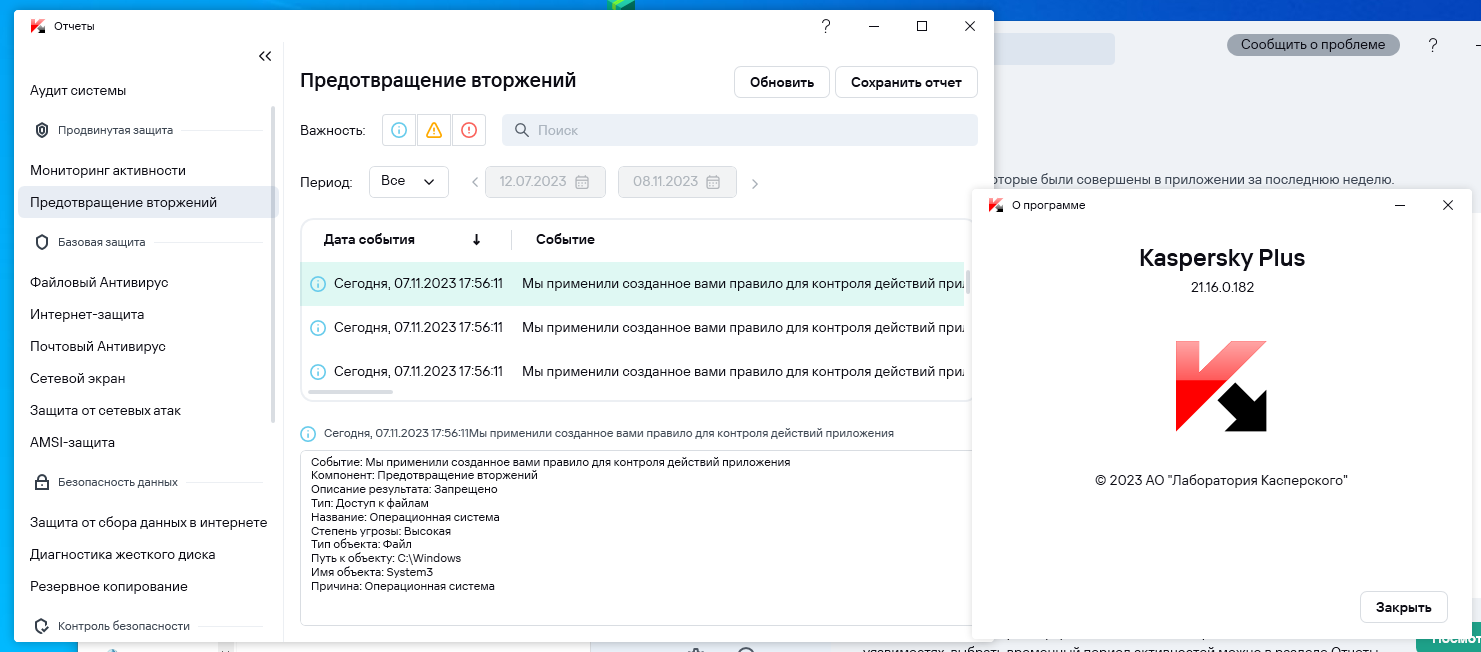Click the Дата события column header
Image resolution: width=1481 pixels, height=652 pixels.
point(369,240)
